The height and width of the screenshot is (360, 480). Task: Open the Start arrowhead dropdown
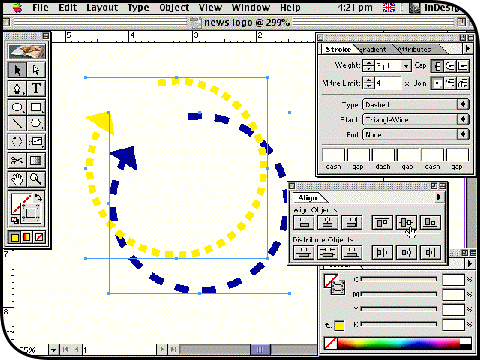click(416, 119)
